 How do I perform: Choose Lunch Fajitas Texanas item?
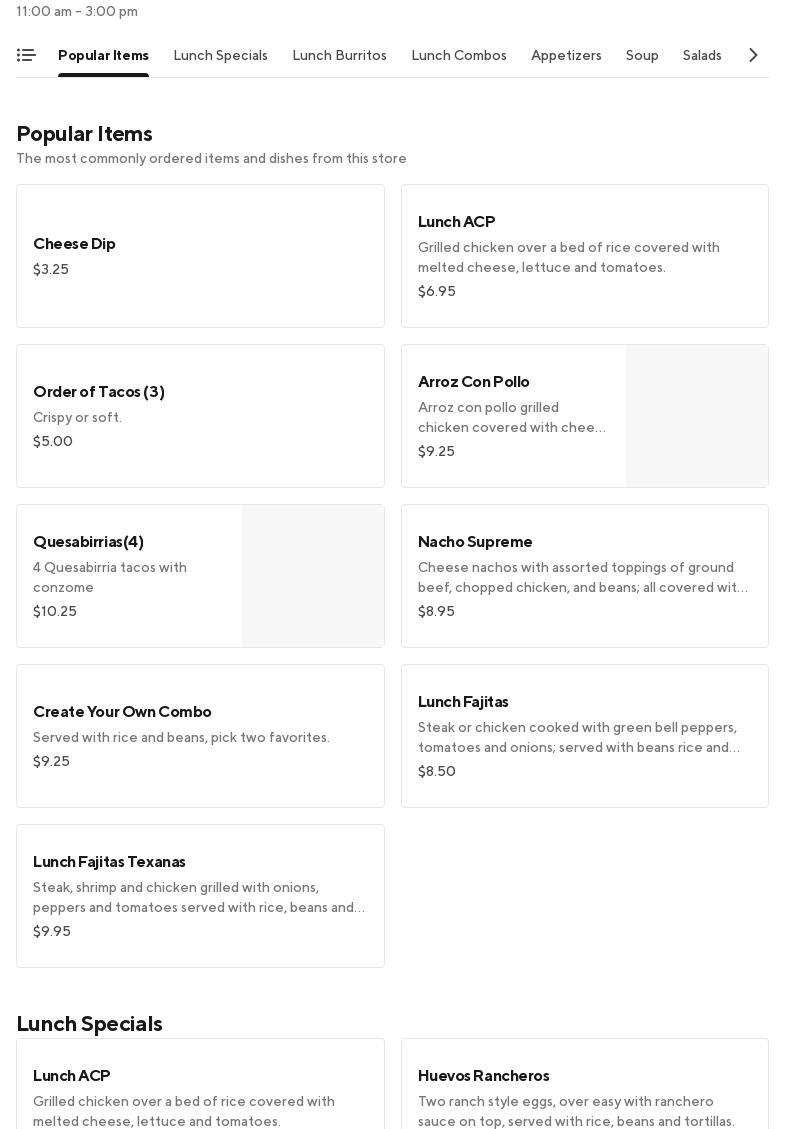(200, 896)
